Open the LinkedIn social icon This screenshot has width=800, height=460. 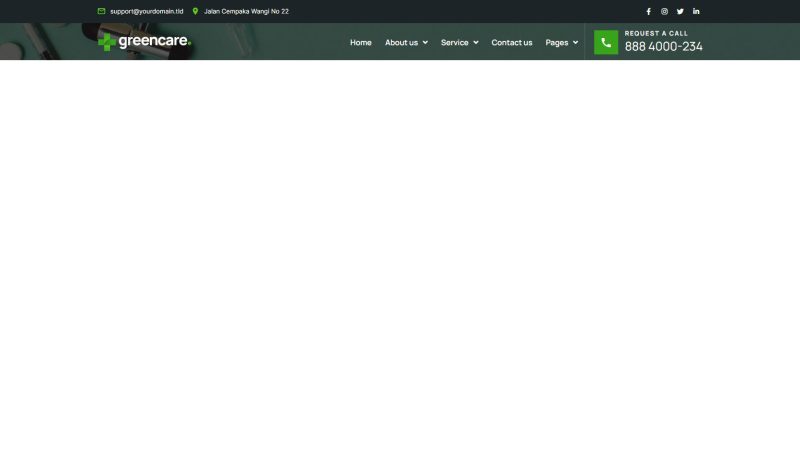[x=696, y=11]
